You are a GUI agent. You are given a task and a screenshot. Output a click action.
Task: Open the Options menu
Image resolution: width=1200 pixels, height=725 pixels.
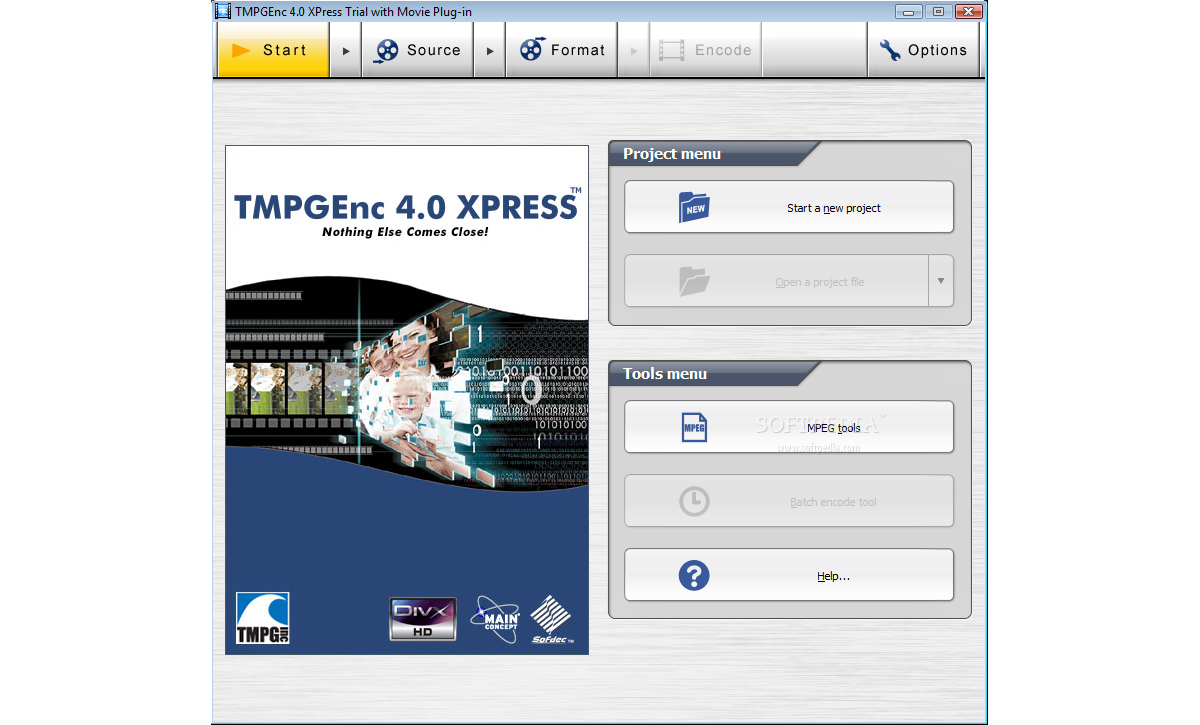pyautogui.click(x=923, y=50)
